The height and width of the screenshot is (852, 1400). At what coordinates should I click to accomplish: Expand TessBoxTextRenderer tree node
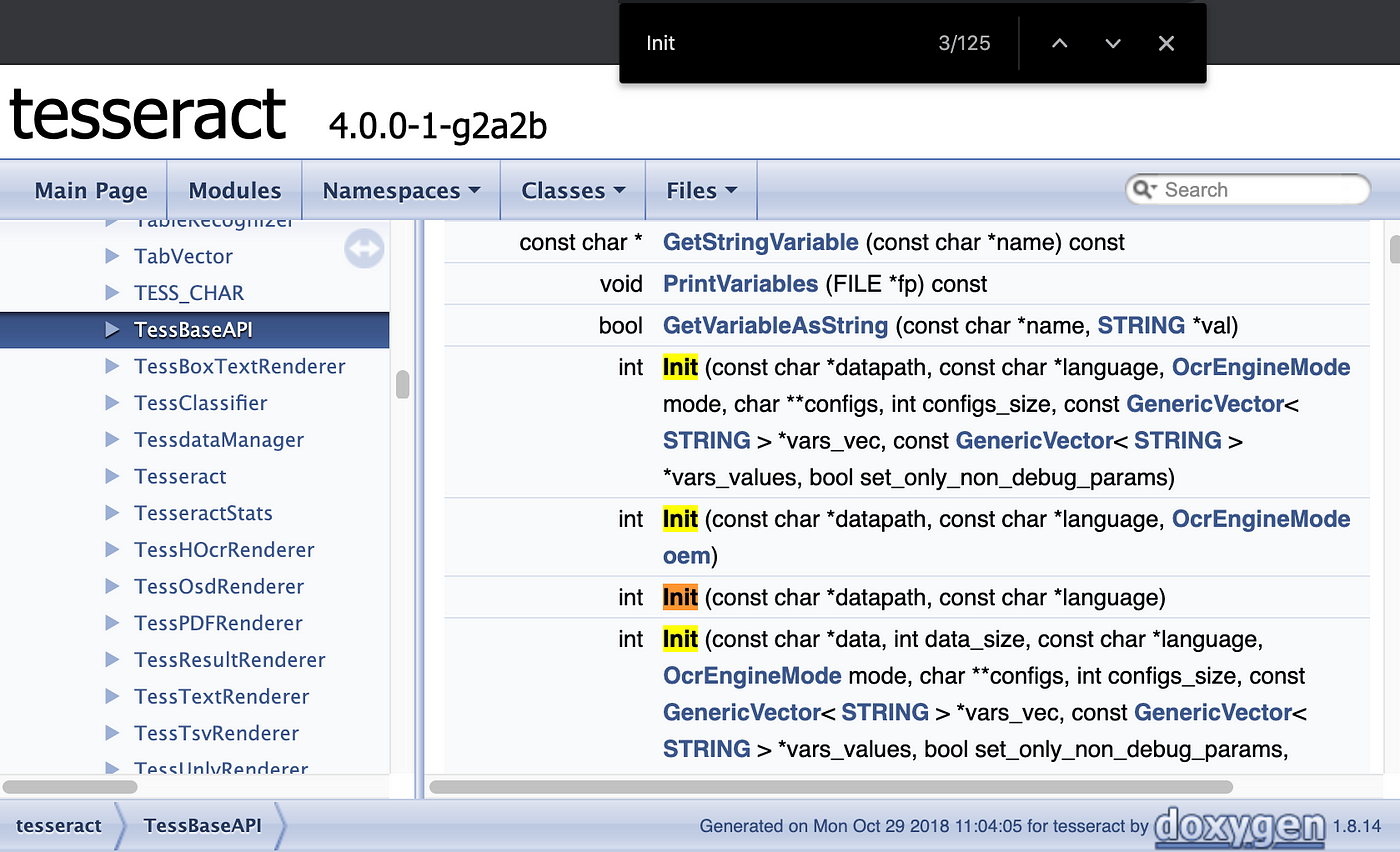(x=112, y=366)
